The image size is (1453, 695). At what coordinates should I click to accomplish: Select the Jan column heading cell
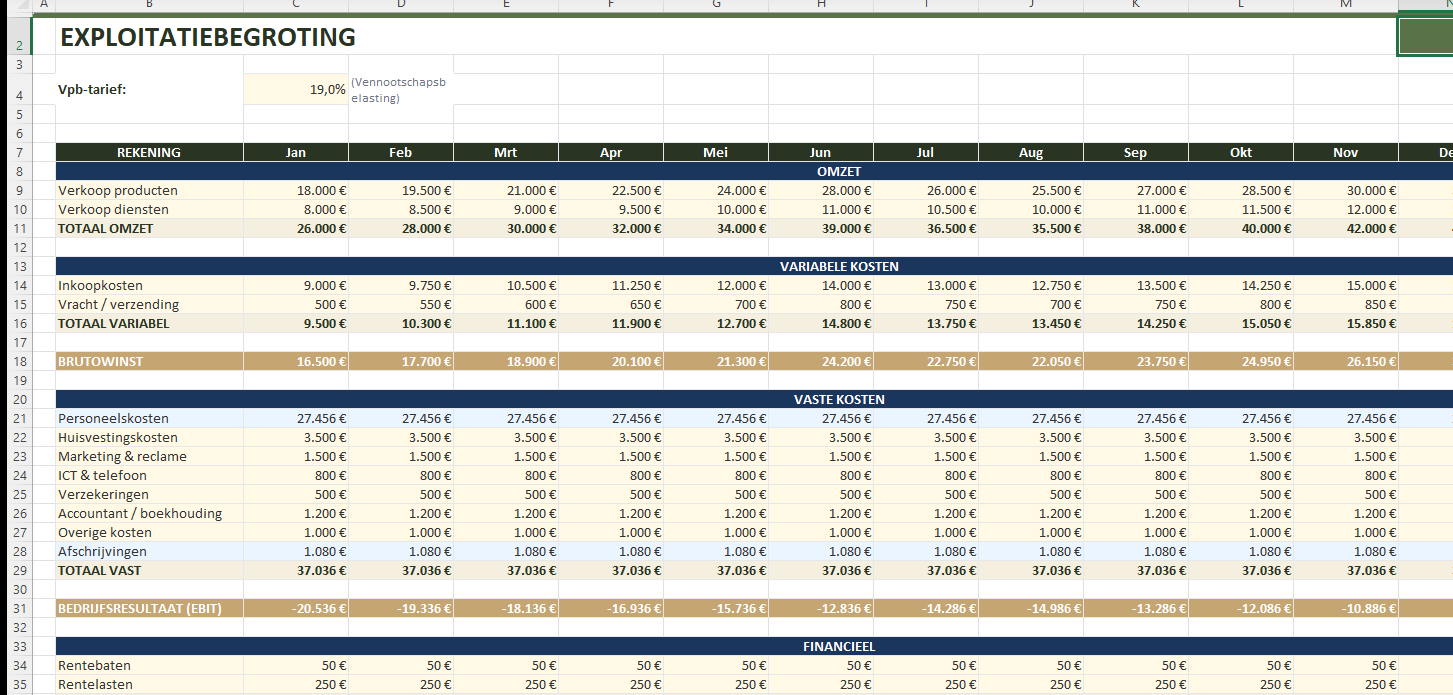296,153
